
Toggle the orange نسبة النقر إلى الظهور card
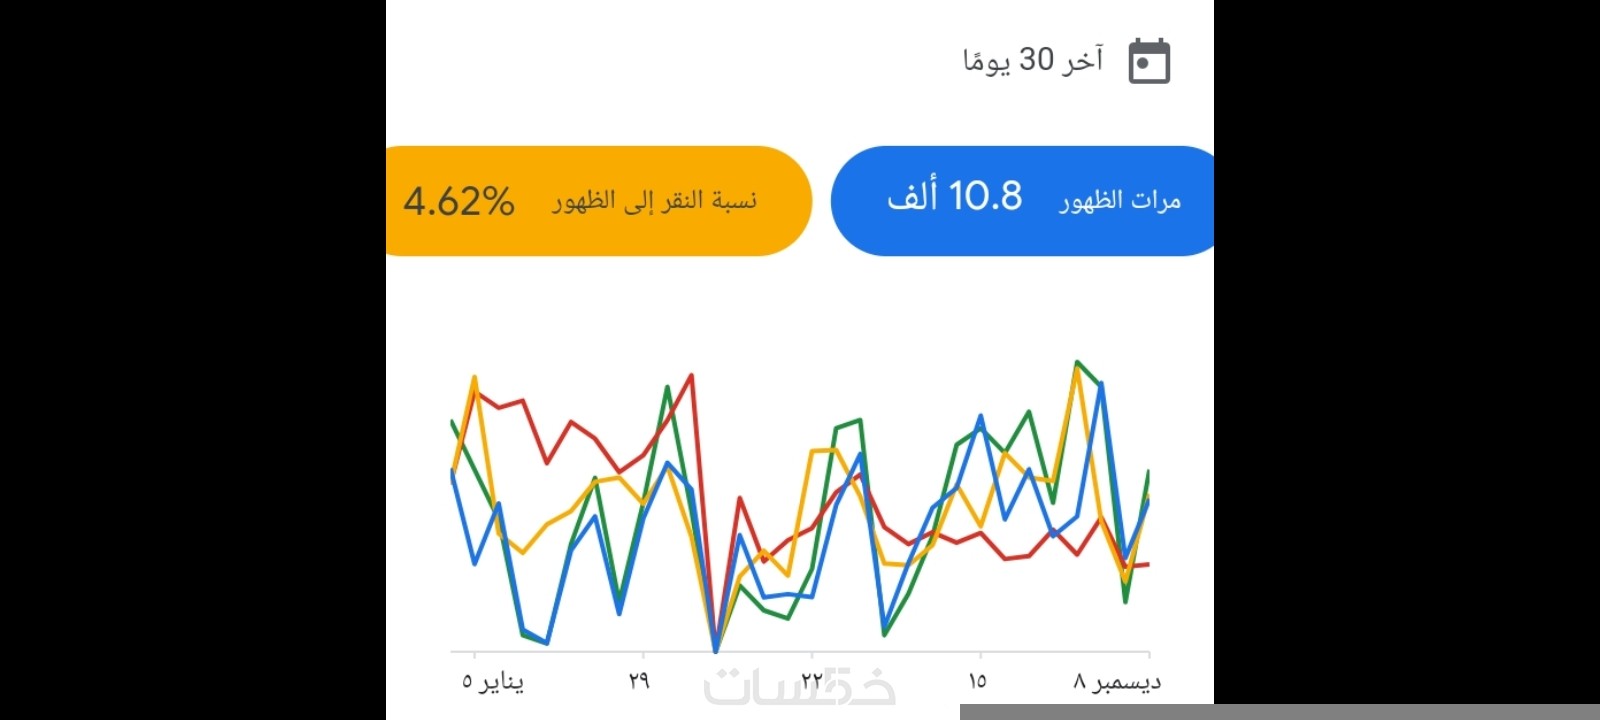pyautogui.click(x=597, y=201)
